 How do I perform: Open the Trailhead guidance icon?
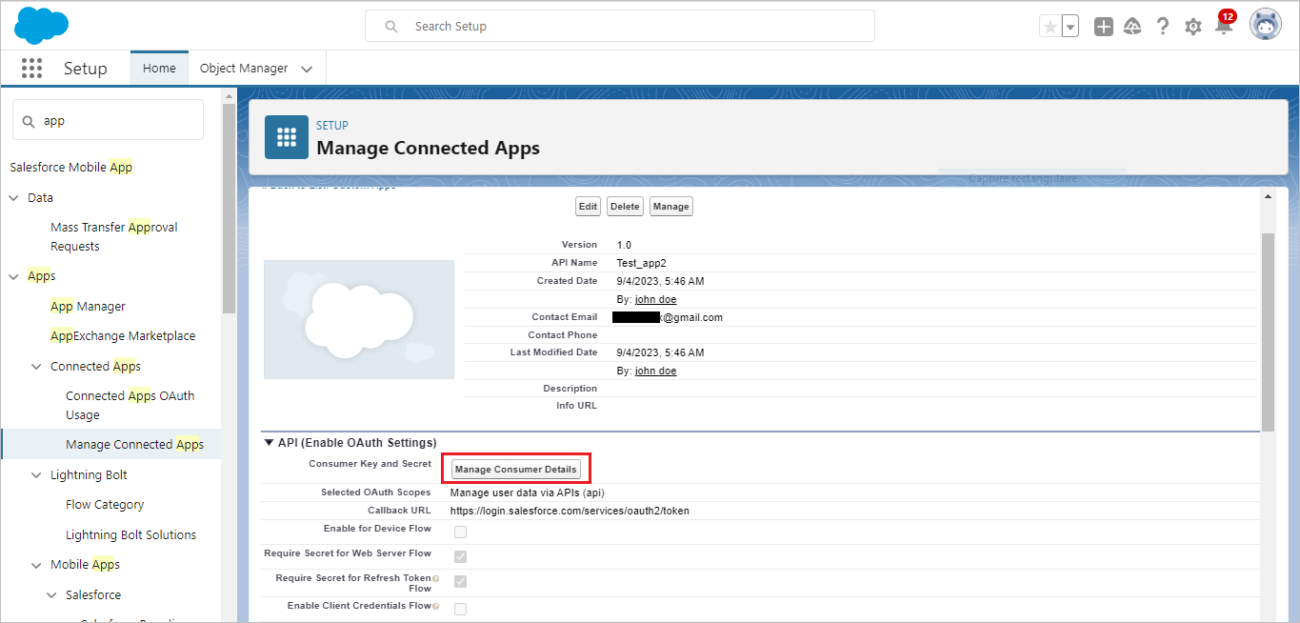[x=1132, y=27]
